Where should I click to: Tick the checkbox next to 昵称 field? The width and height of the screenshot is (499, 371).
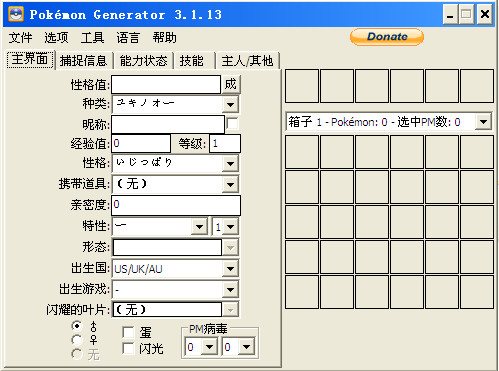click(232, 124)
